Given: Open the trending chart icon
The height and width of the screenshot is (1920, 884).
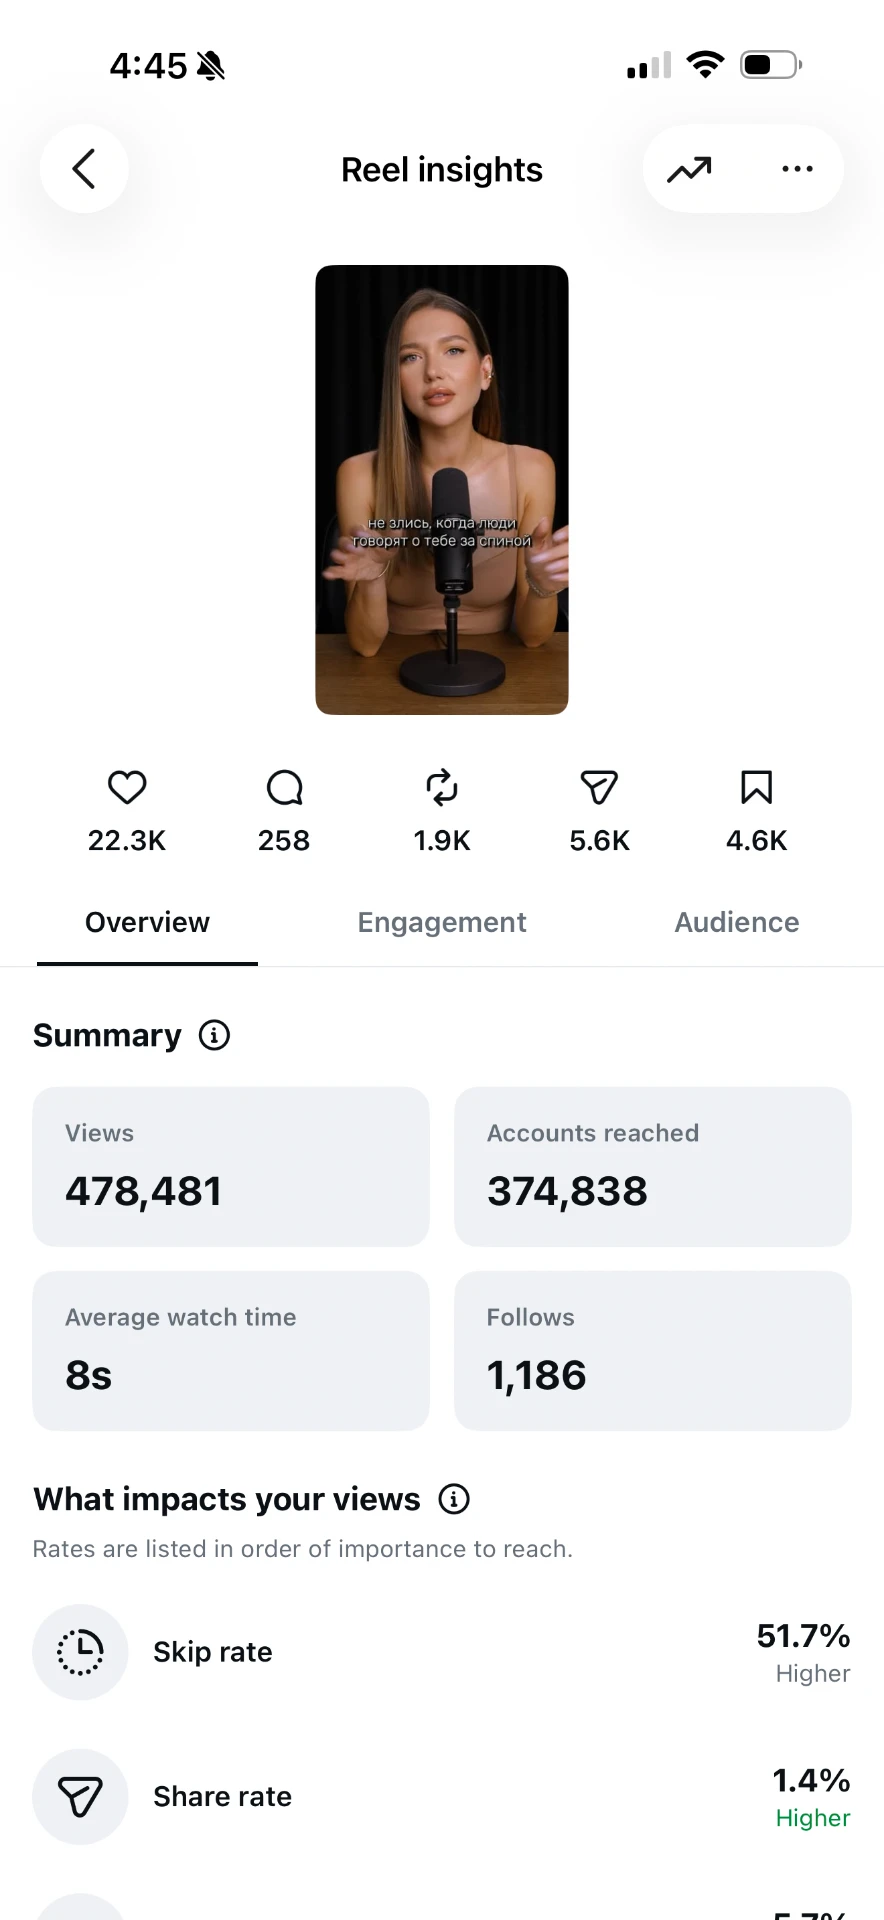Looking at the screenshot, I should tap(689, 169).
